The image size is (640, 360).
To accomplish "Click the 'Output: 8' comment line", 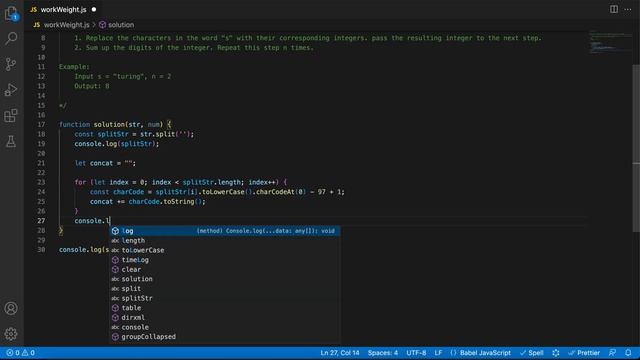I will pyautogui.click(x=92, y=86).
